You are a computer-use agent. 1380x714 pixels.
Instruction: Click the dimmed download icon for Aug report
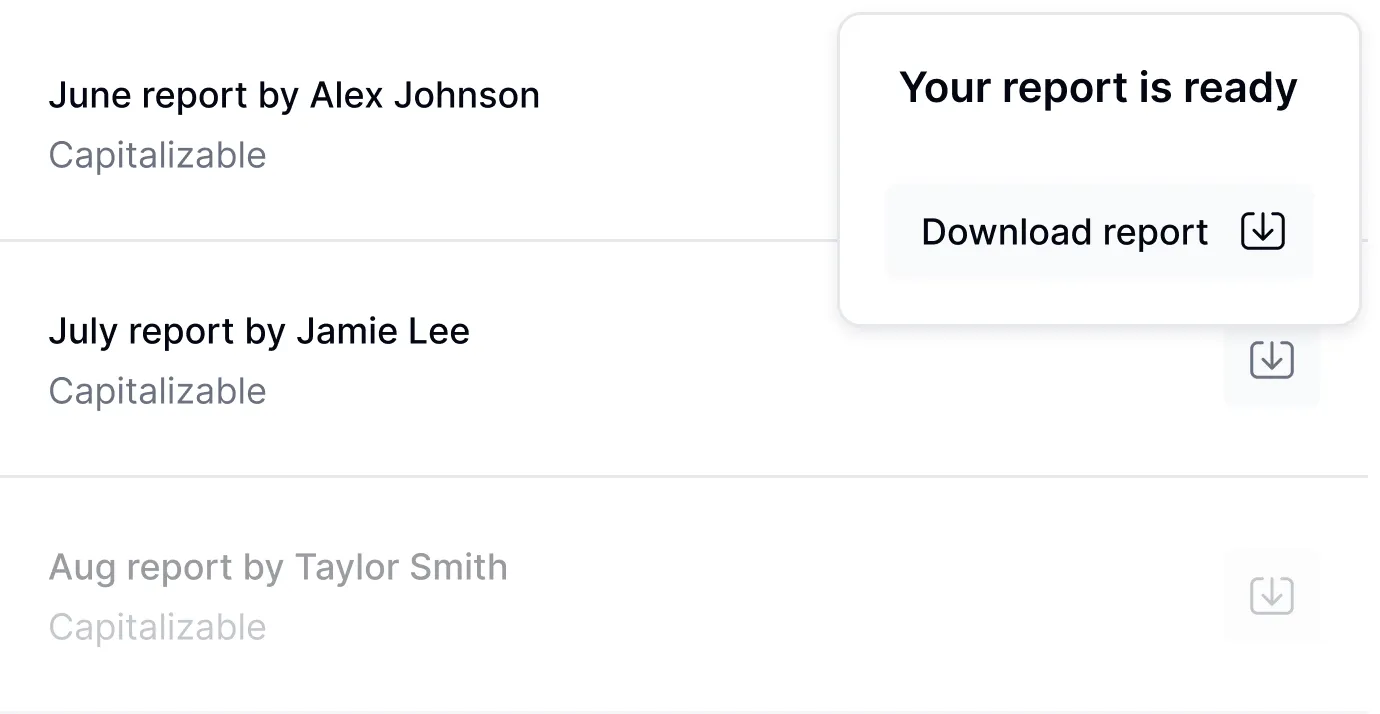pyautogui.click(x=1271, y=596)
